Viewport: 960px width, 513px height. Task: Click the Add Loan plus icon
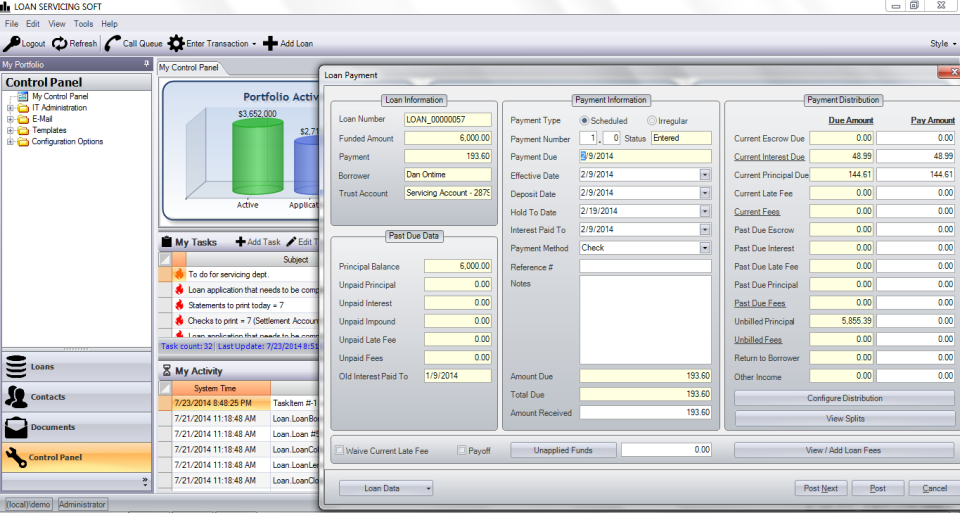[x=271, y=43]
